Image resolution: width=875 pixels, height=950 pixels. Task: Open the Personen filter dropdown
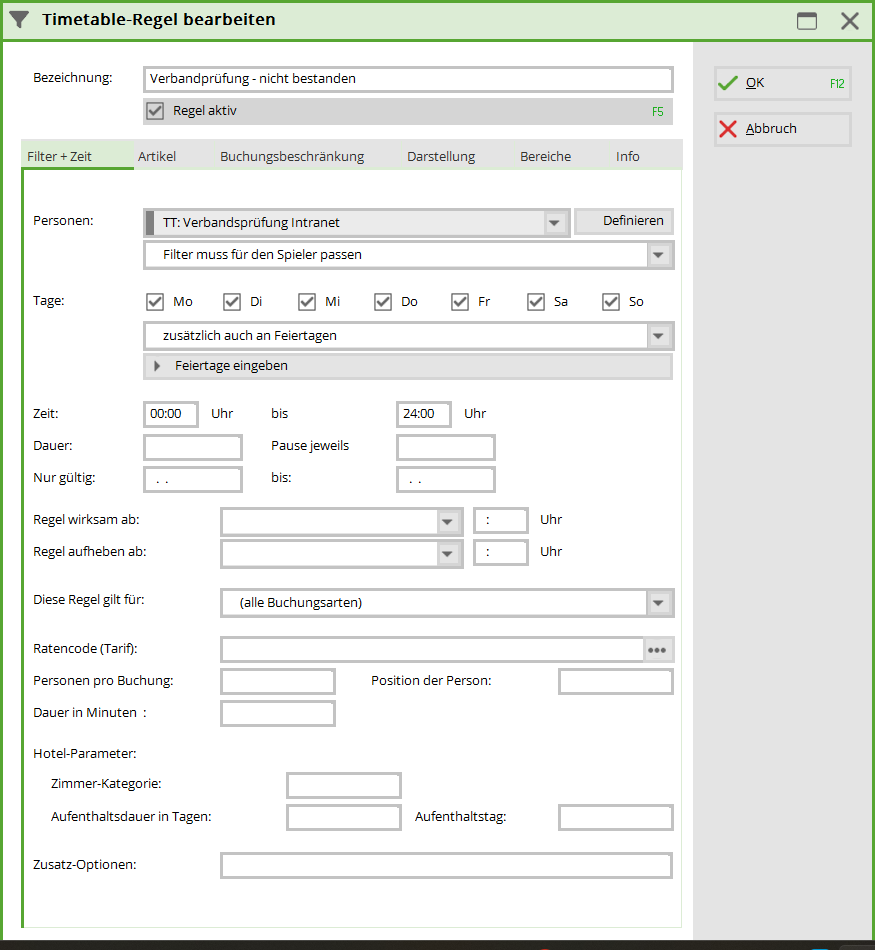coord(555,223)
